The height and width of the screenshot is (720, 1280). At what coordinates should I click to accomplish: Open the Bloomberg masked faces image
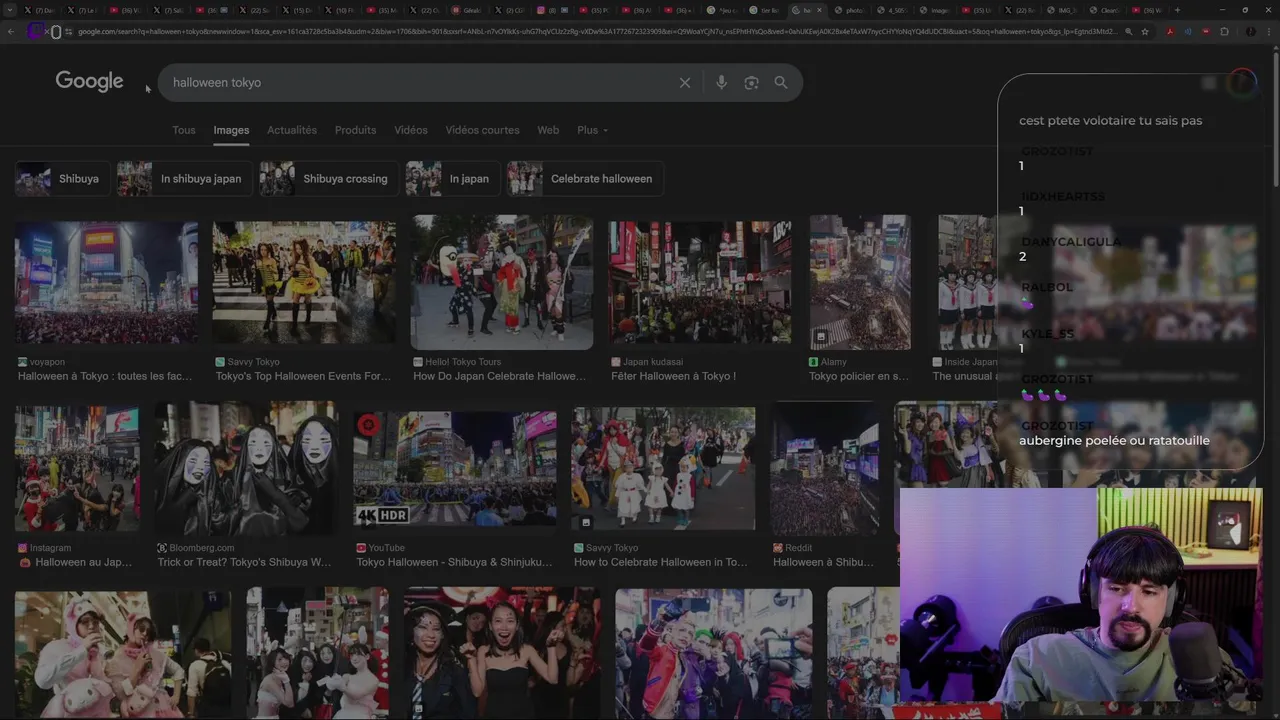246,467
